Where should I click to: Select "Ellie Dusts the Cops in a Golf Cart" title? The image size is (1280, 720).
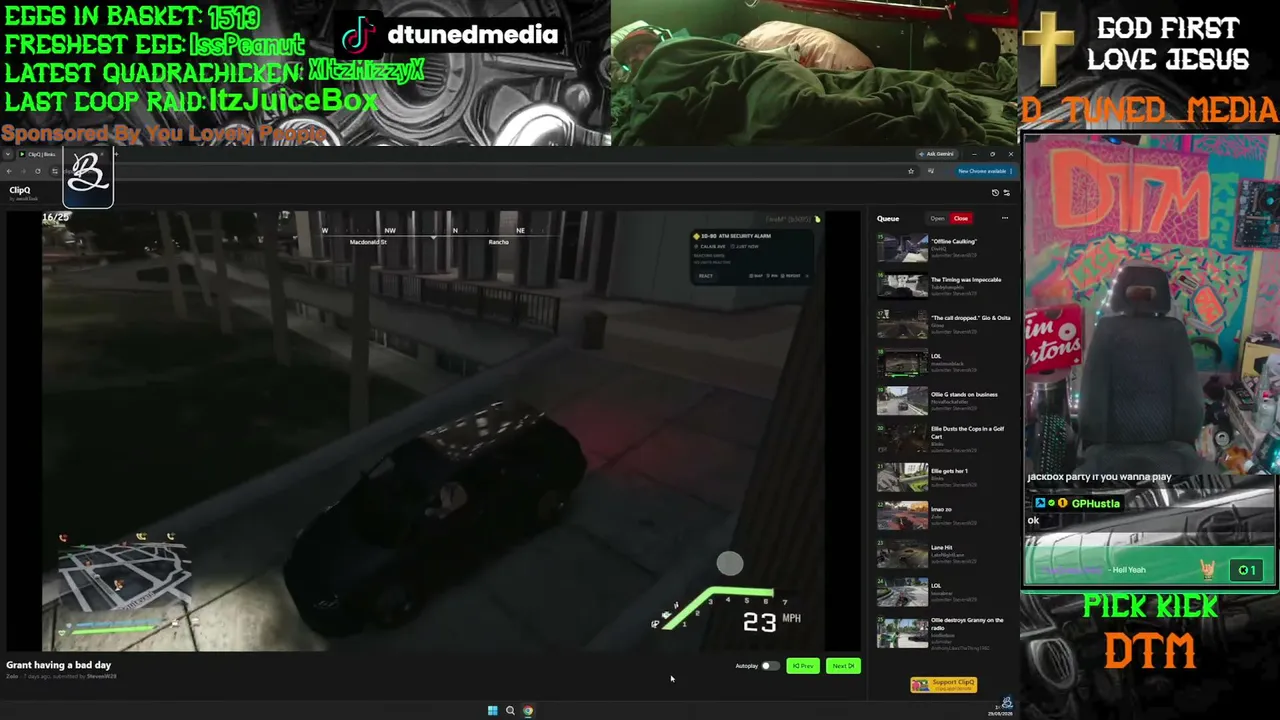pos(967,432)
